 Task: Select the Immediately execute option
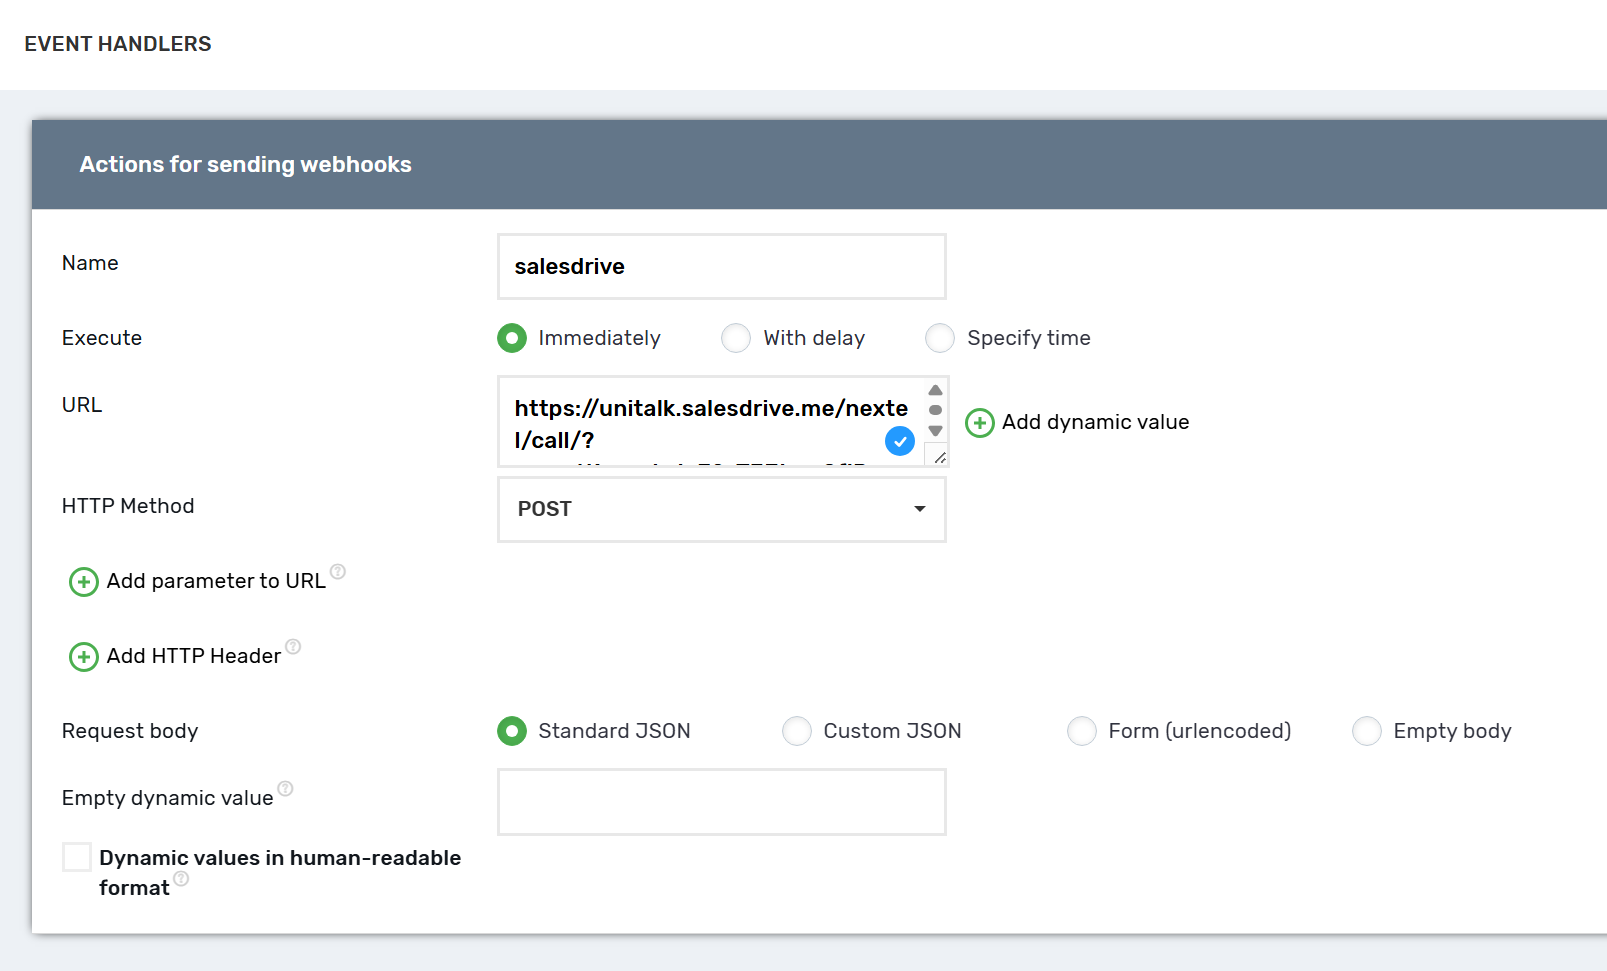click(x=512, y=338)
